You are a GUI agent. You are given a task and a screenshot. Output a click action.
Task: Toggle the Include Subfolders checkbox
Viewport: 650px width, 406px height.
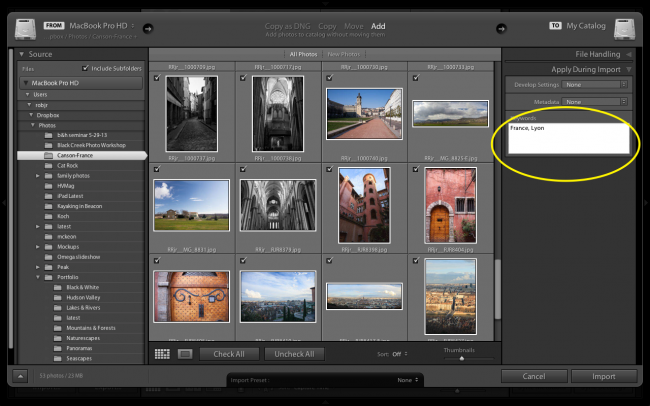pyautogui.click(x=85, y=68)
